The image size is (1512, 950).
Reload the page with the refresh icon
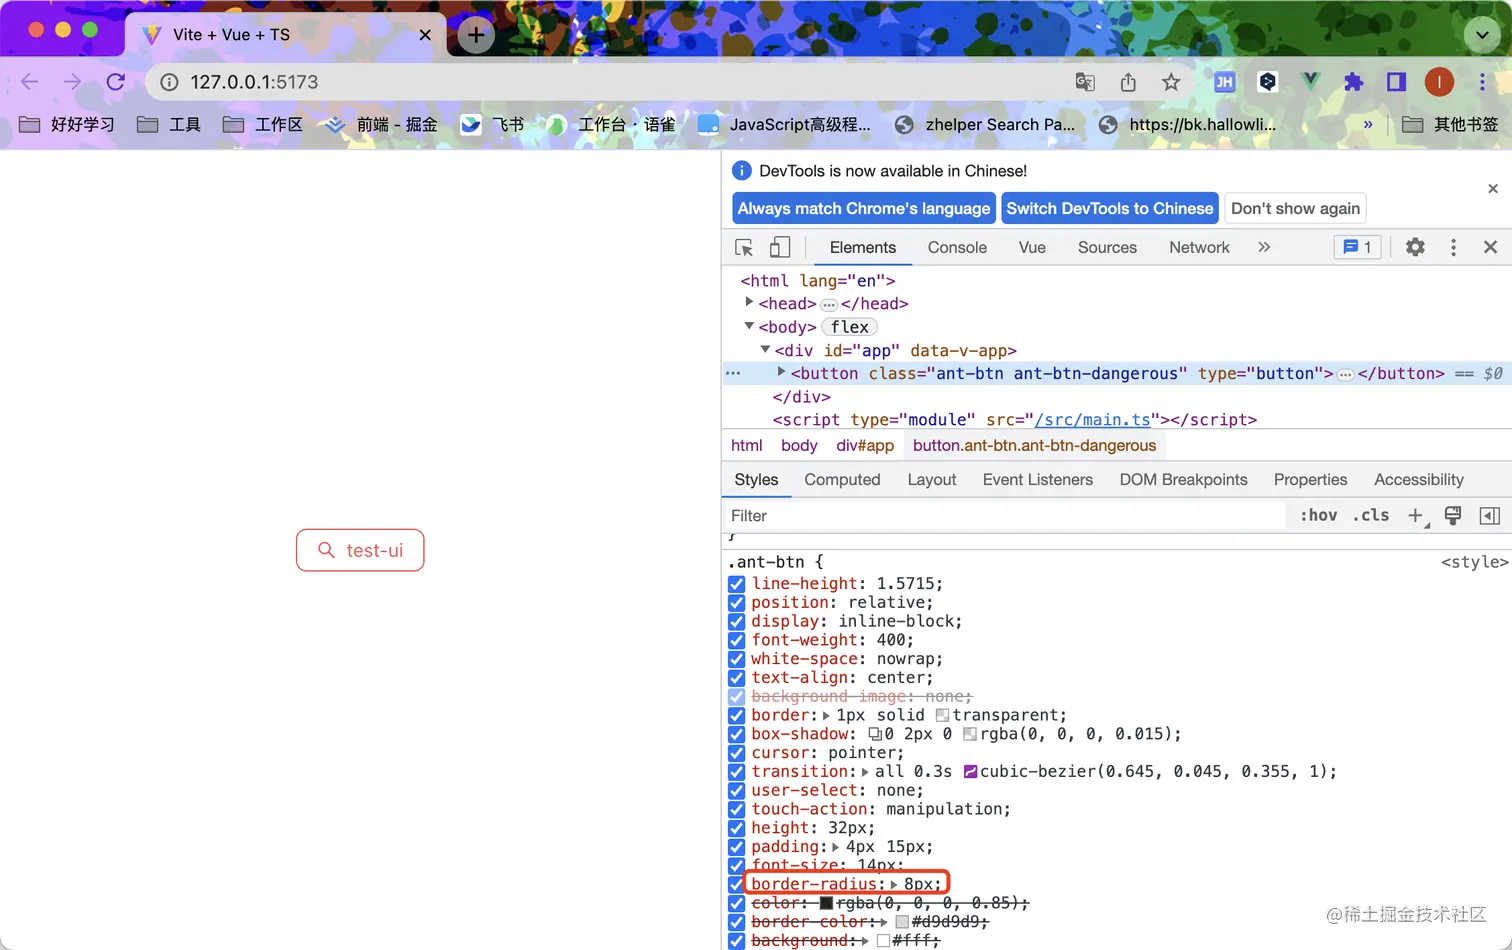click(x=116, y=82)
